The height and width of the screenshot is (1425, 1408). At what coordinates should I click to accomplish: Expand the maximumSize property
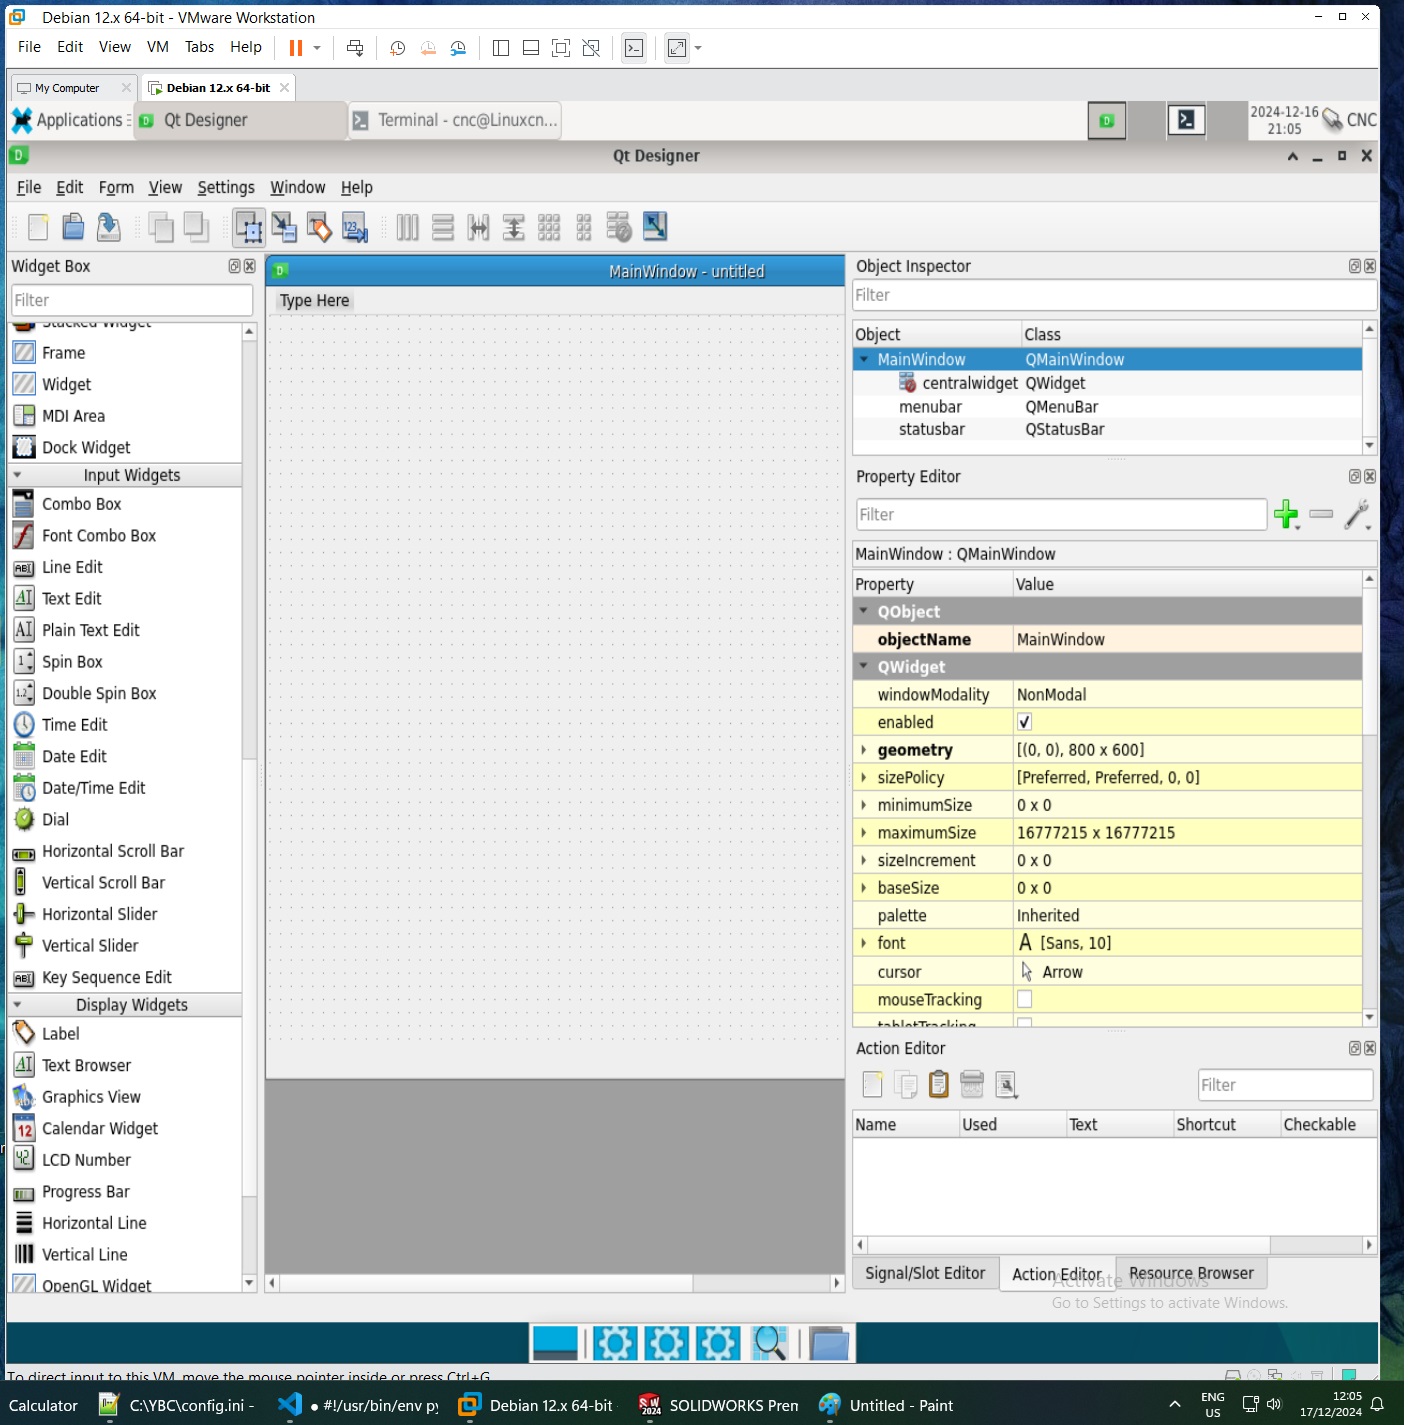point(864,832)
